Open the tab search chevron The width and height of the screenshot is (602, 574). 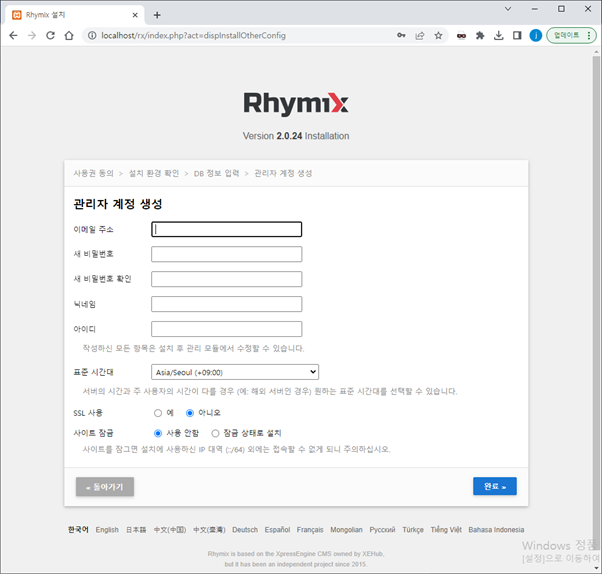(508, 9)
